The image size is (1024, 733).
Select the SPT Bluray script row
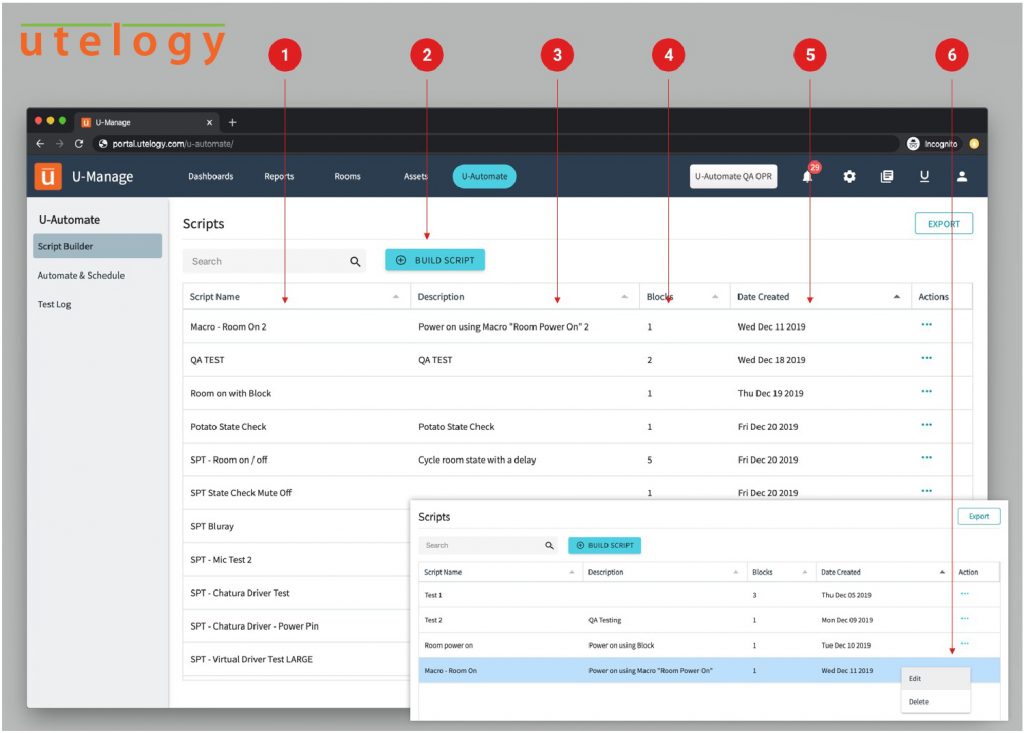tap(296, 527)
